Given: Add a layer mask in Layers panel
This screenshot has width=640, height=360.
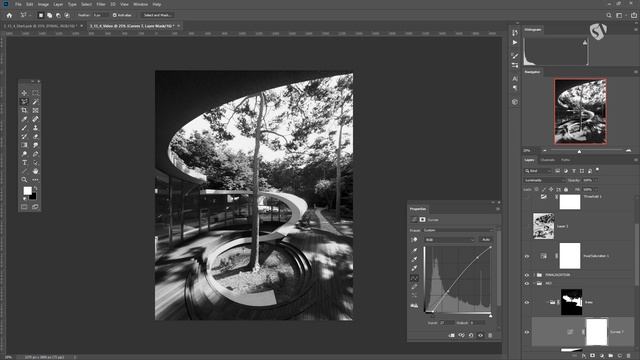Looking at the screenshot, I should click(x=593, y=356).
